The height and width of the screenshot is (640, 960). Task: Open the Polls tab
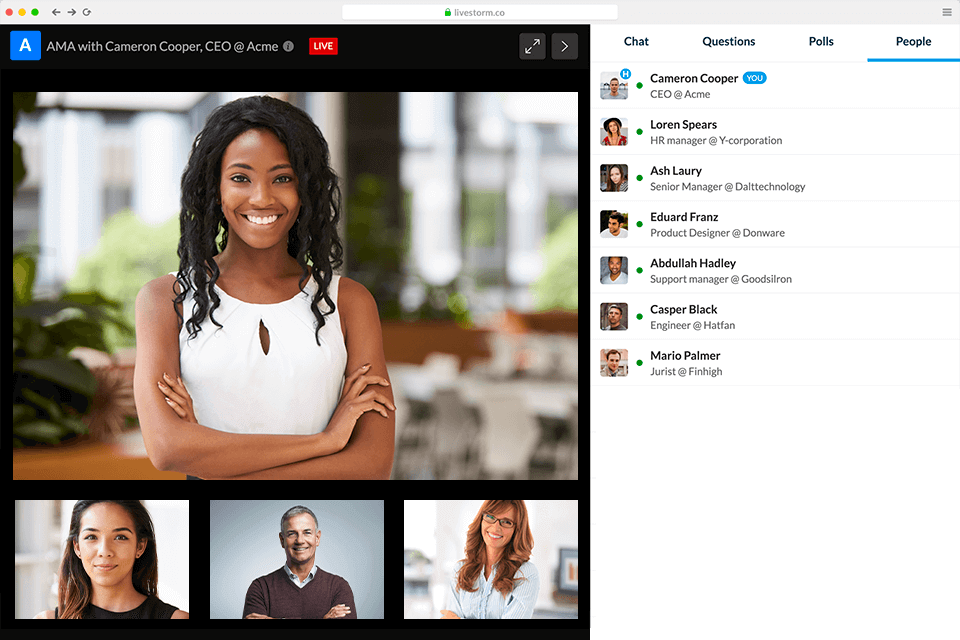(821, 42)
